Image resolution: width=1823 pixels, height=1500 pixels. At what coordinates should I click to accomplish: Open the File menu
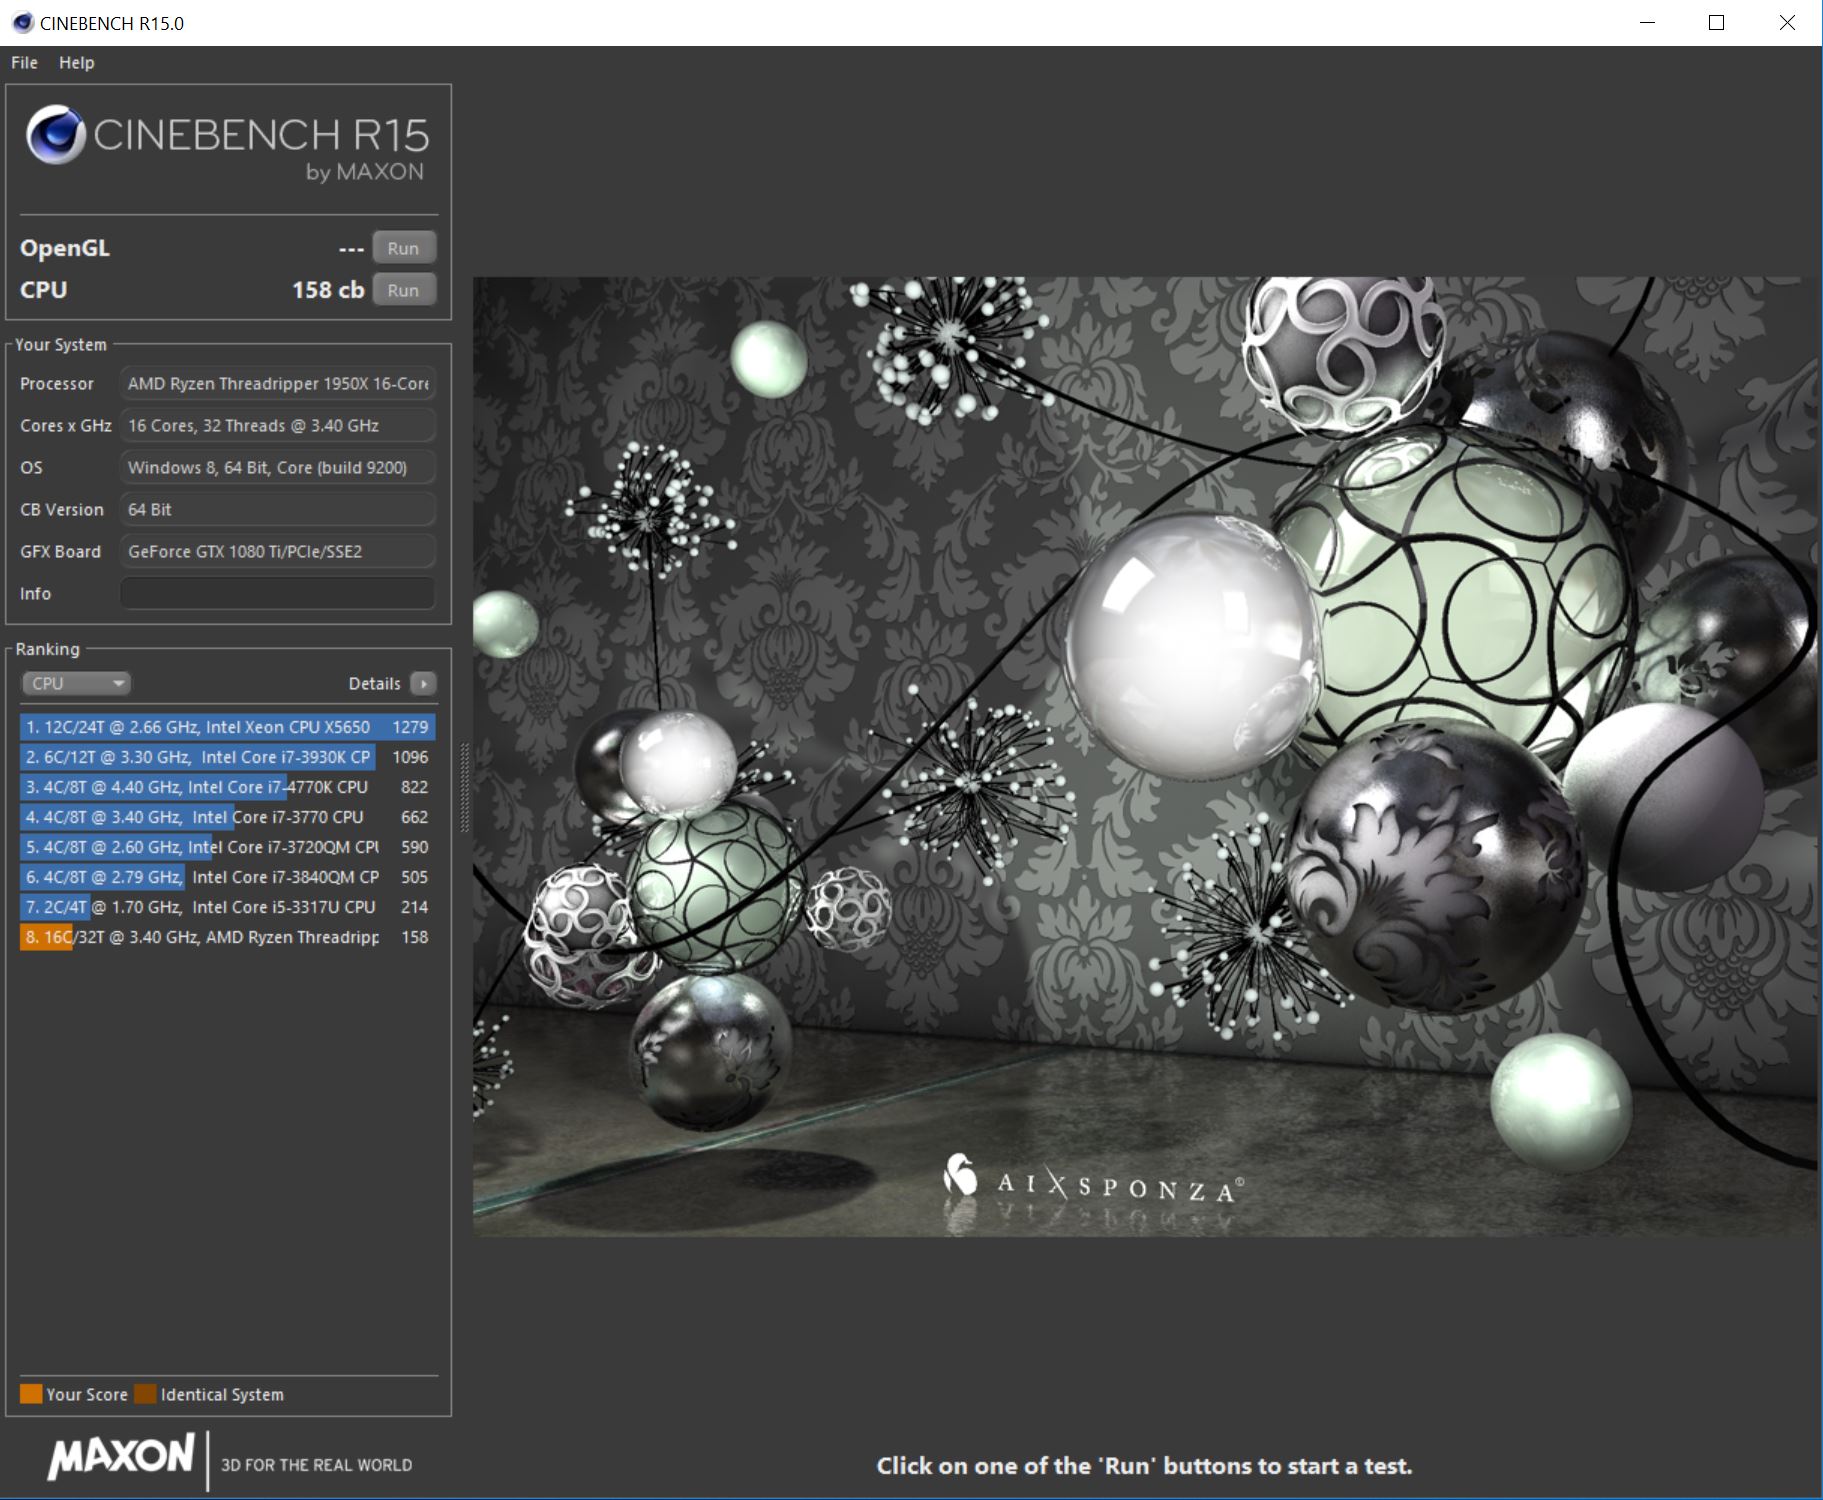tap(24, 63)
